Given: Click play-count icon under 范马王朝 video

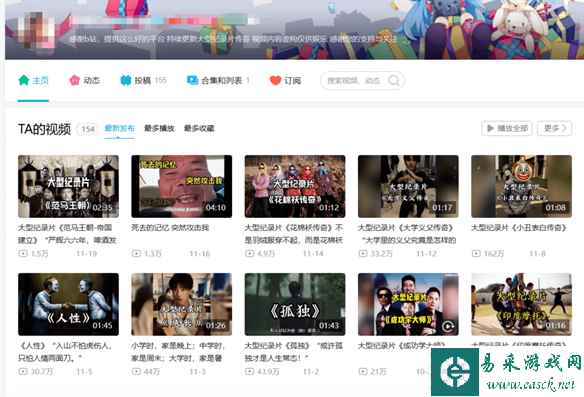Looking at the screenshot, I should (x=23, y=254).
